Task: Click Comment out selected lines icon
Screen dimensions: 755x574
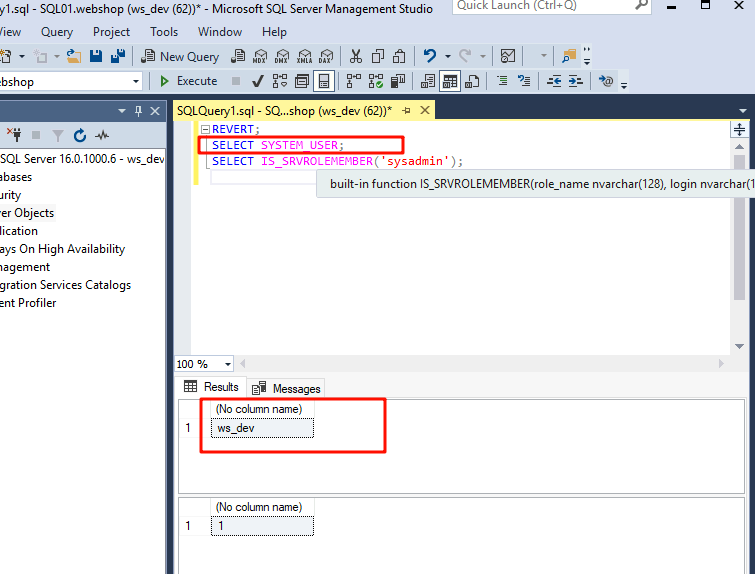Action: click(x=502, y=81)
